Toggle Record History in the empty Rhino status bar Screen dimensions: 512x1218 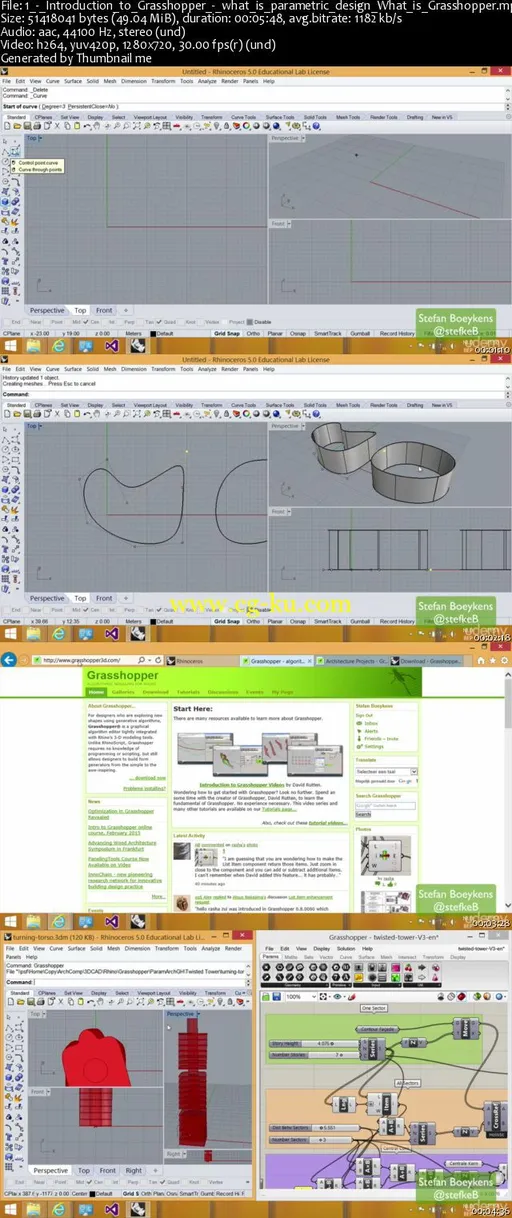tap(398, 333)
